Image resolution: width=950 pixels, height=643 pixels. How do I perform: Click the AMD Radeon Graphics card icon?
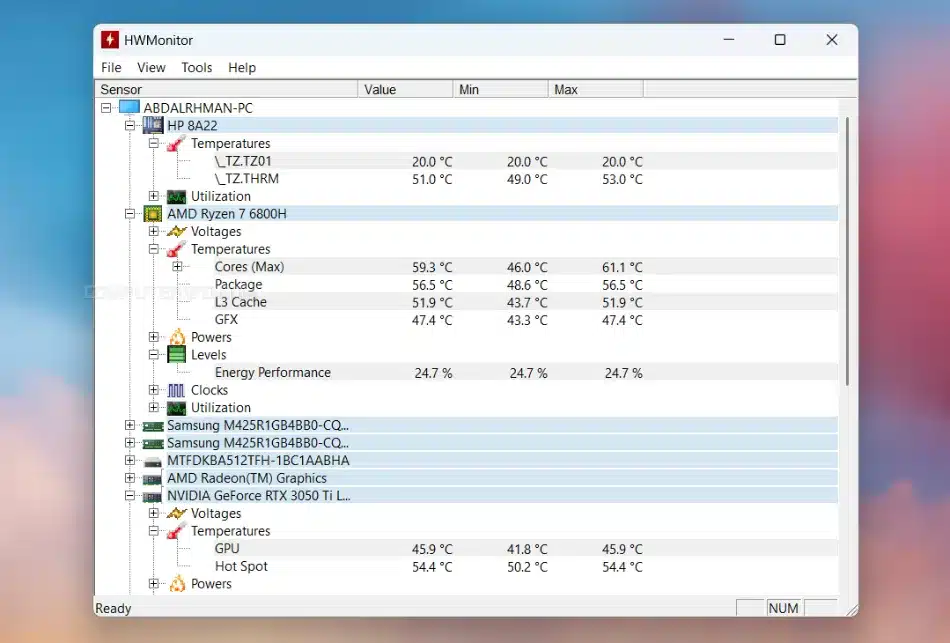153,479
